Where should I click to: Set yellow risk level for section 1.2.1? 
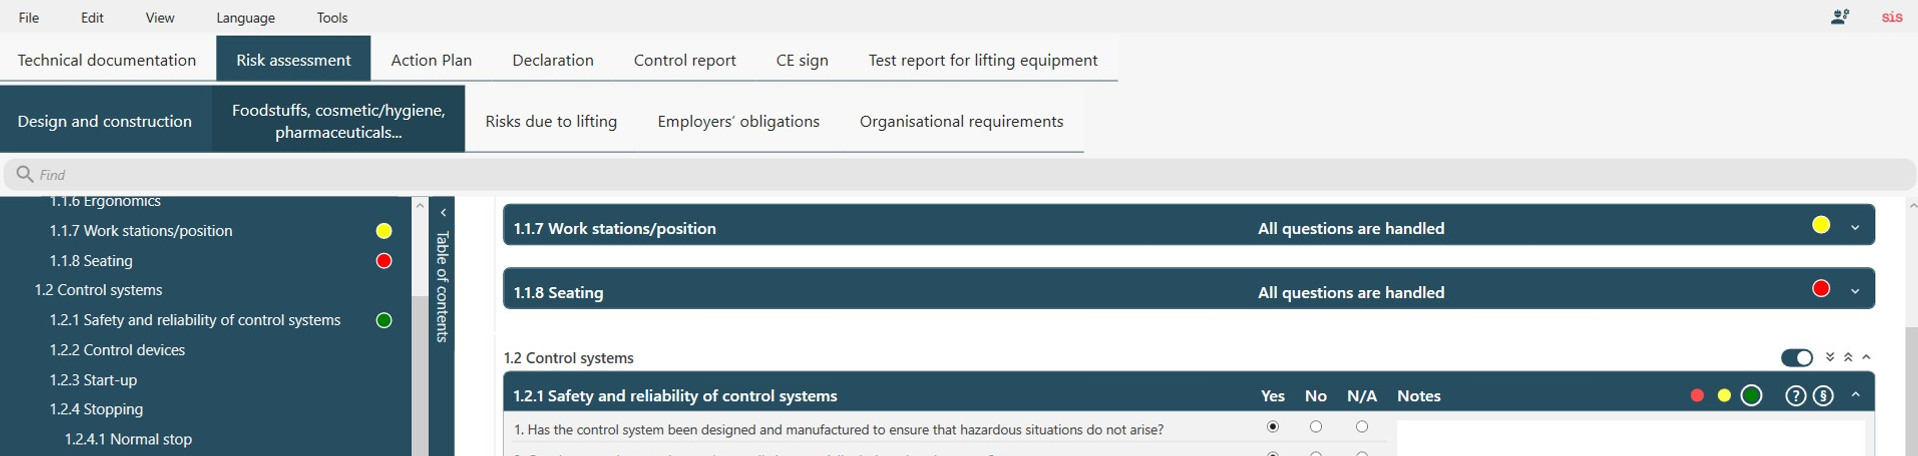point(1723,396)
